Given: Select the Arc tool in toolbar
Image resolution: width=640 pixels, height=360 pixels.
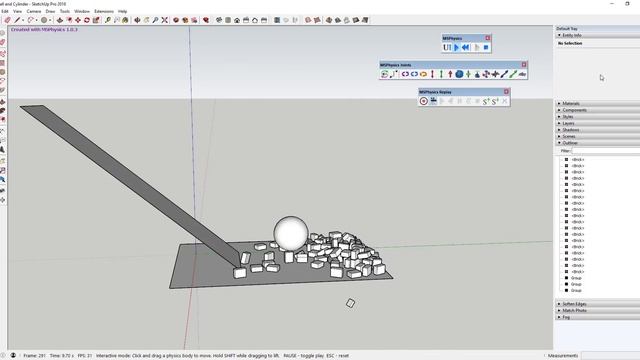Looking at the screenshot, I should tap(30, 20).
